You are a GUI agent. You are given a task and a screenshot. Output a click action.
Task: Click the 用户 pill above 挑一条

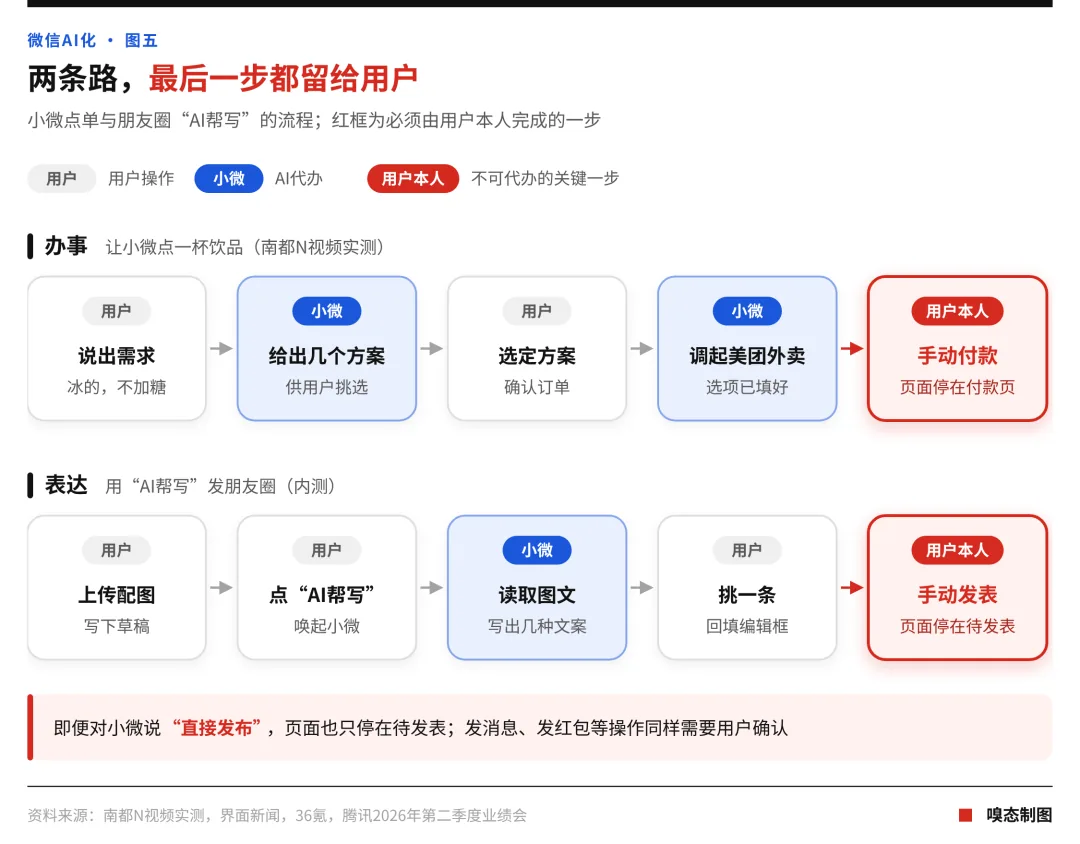(747, 550)
